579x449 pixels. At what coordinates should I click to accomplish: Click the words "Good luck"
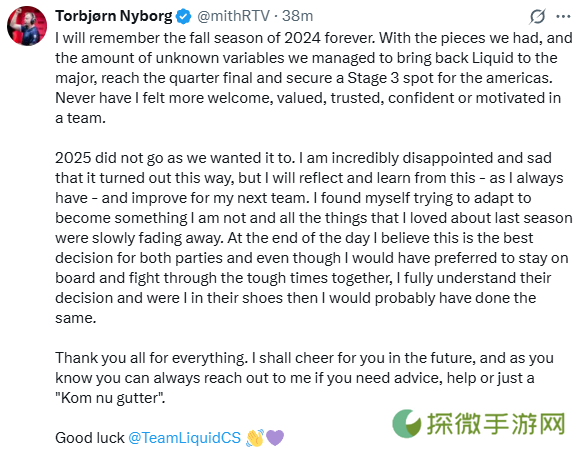90,438
